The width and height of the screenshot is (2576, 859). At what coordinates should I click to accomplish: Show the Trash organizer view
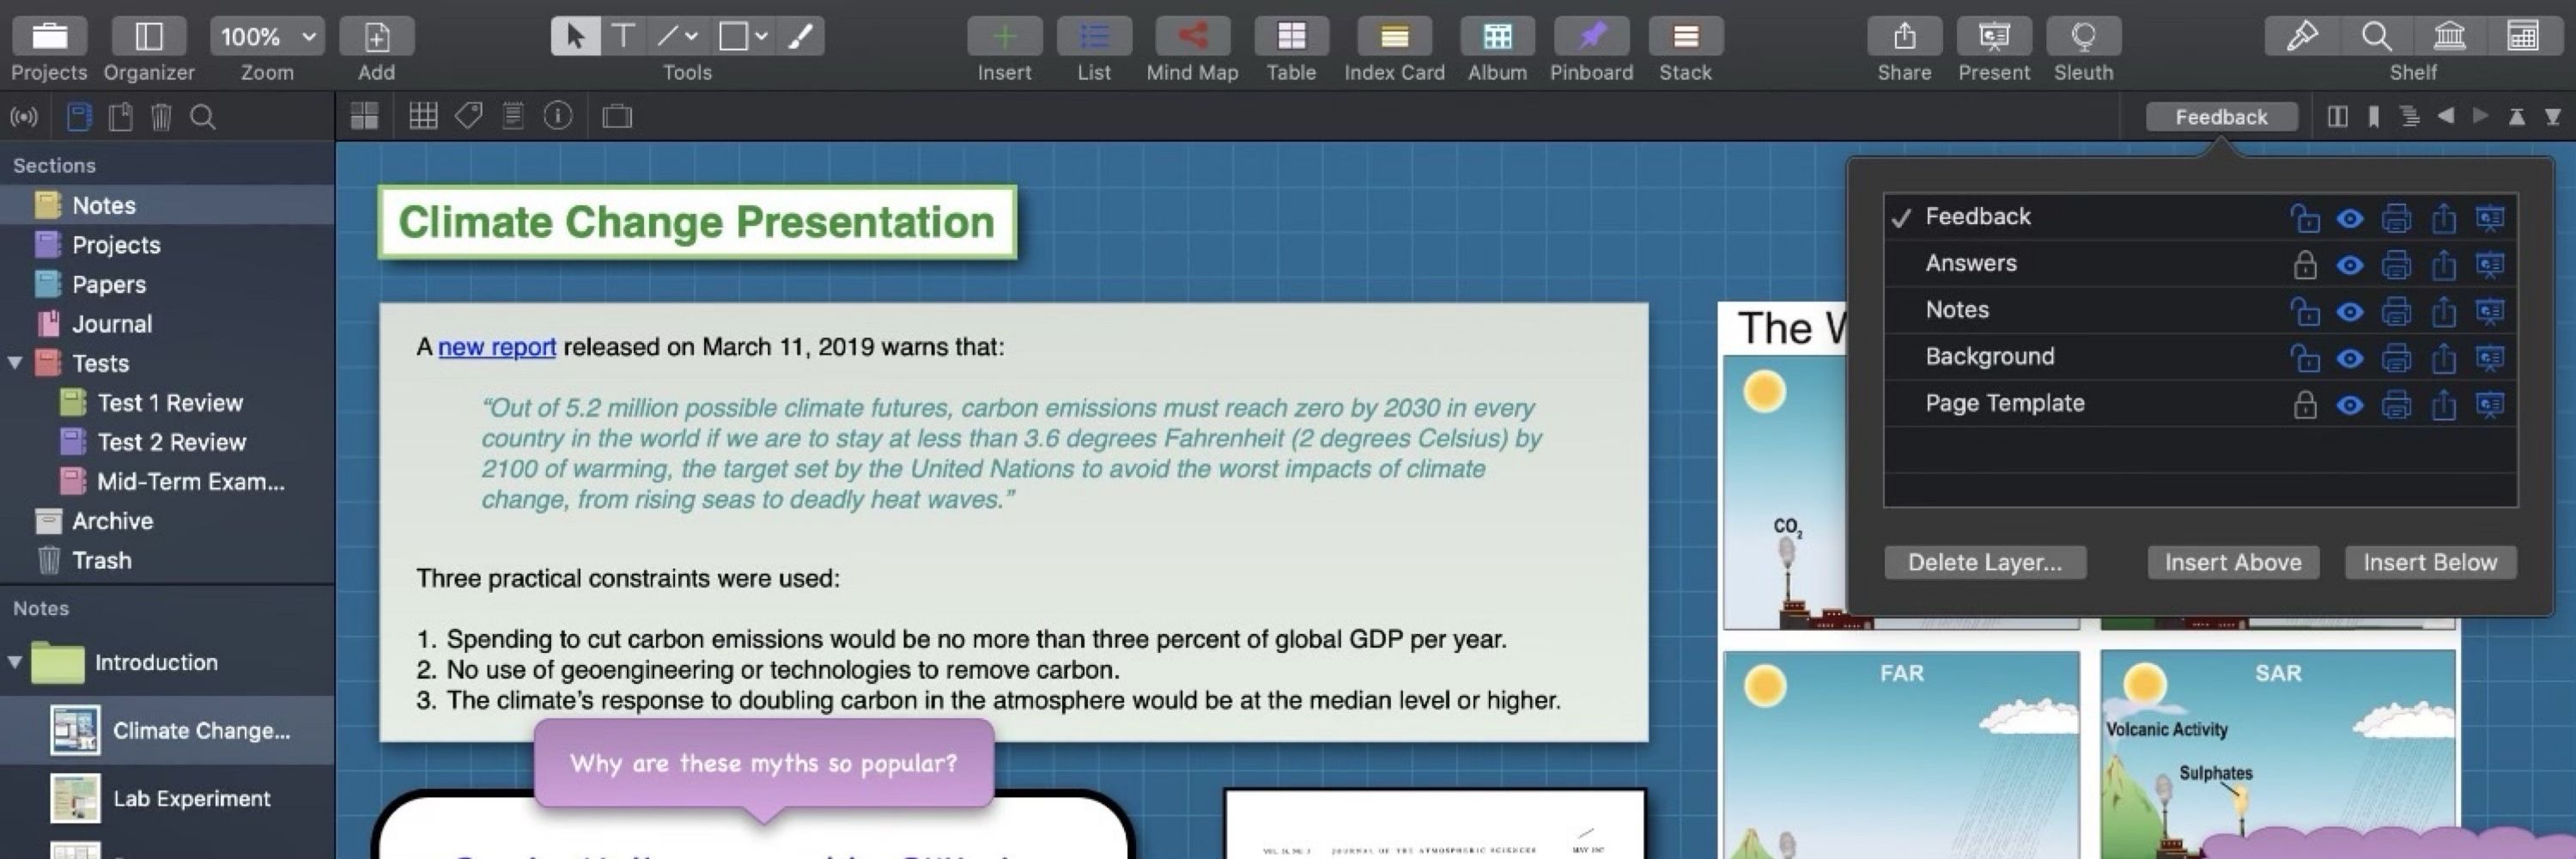click(x=161, y=117)
